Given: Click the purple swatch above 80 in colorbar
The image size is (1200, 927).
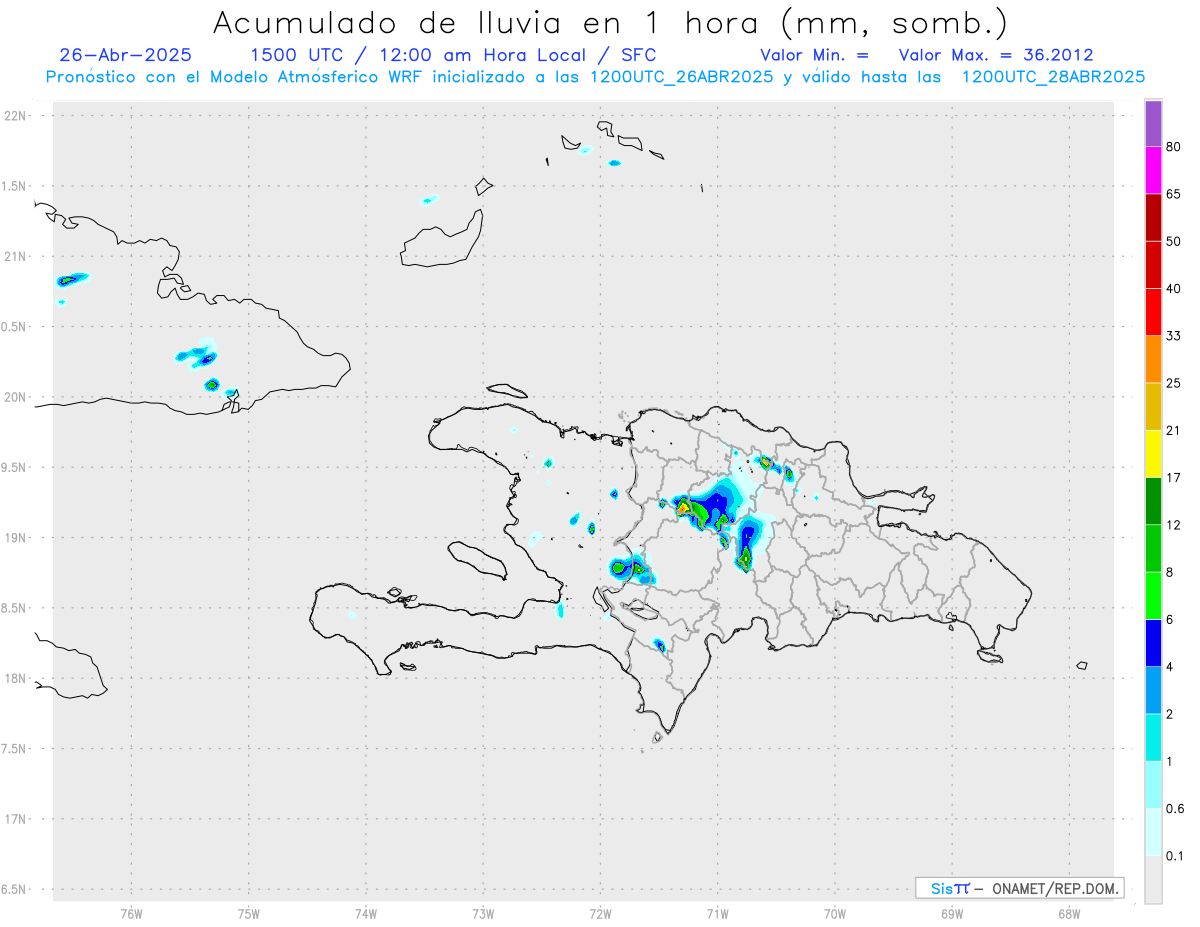Looking at the screenshot, I should 1153,124.
